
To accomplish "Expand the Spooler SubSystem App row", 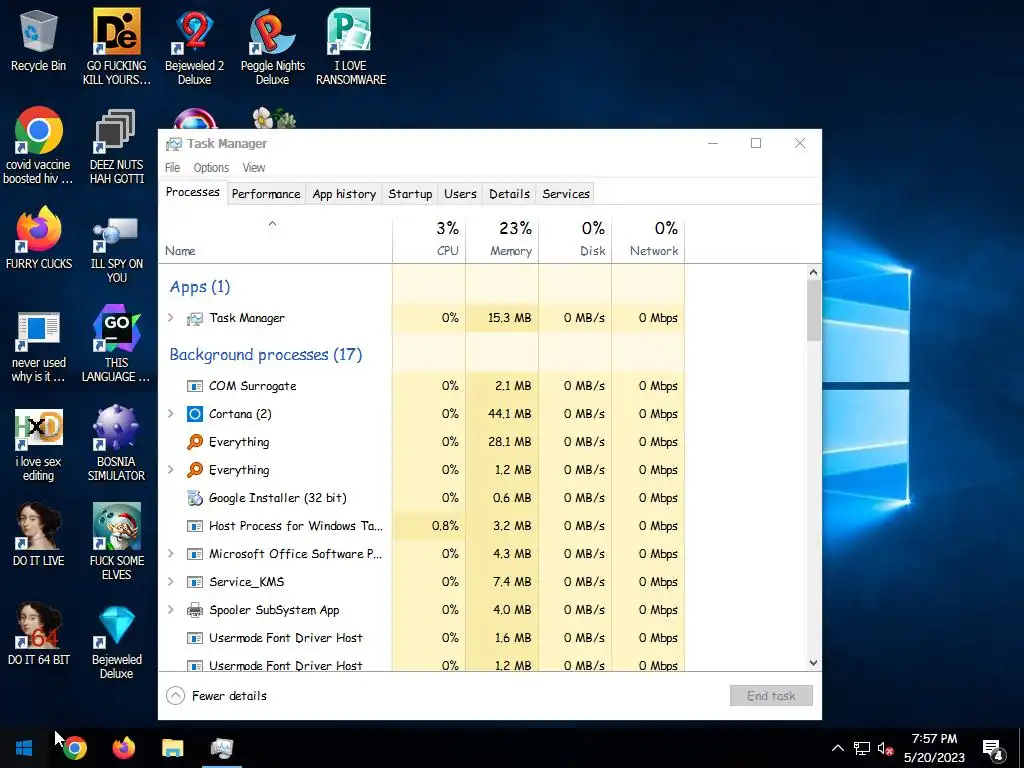I will click(x=171, y=609).
